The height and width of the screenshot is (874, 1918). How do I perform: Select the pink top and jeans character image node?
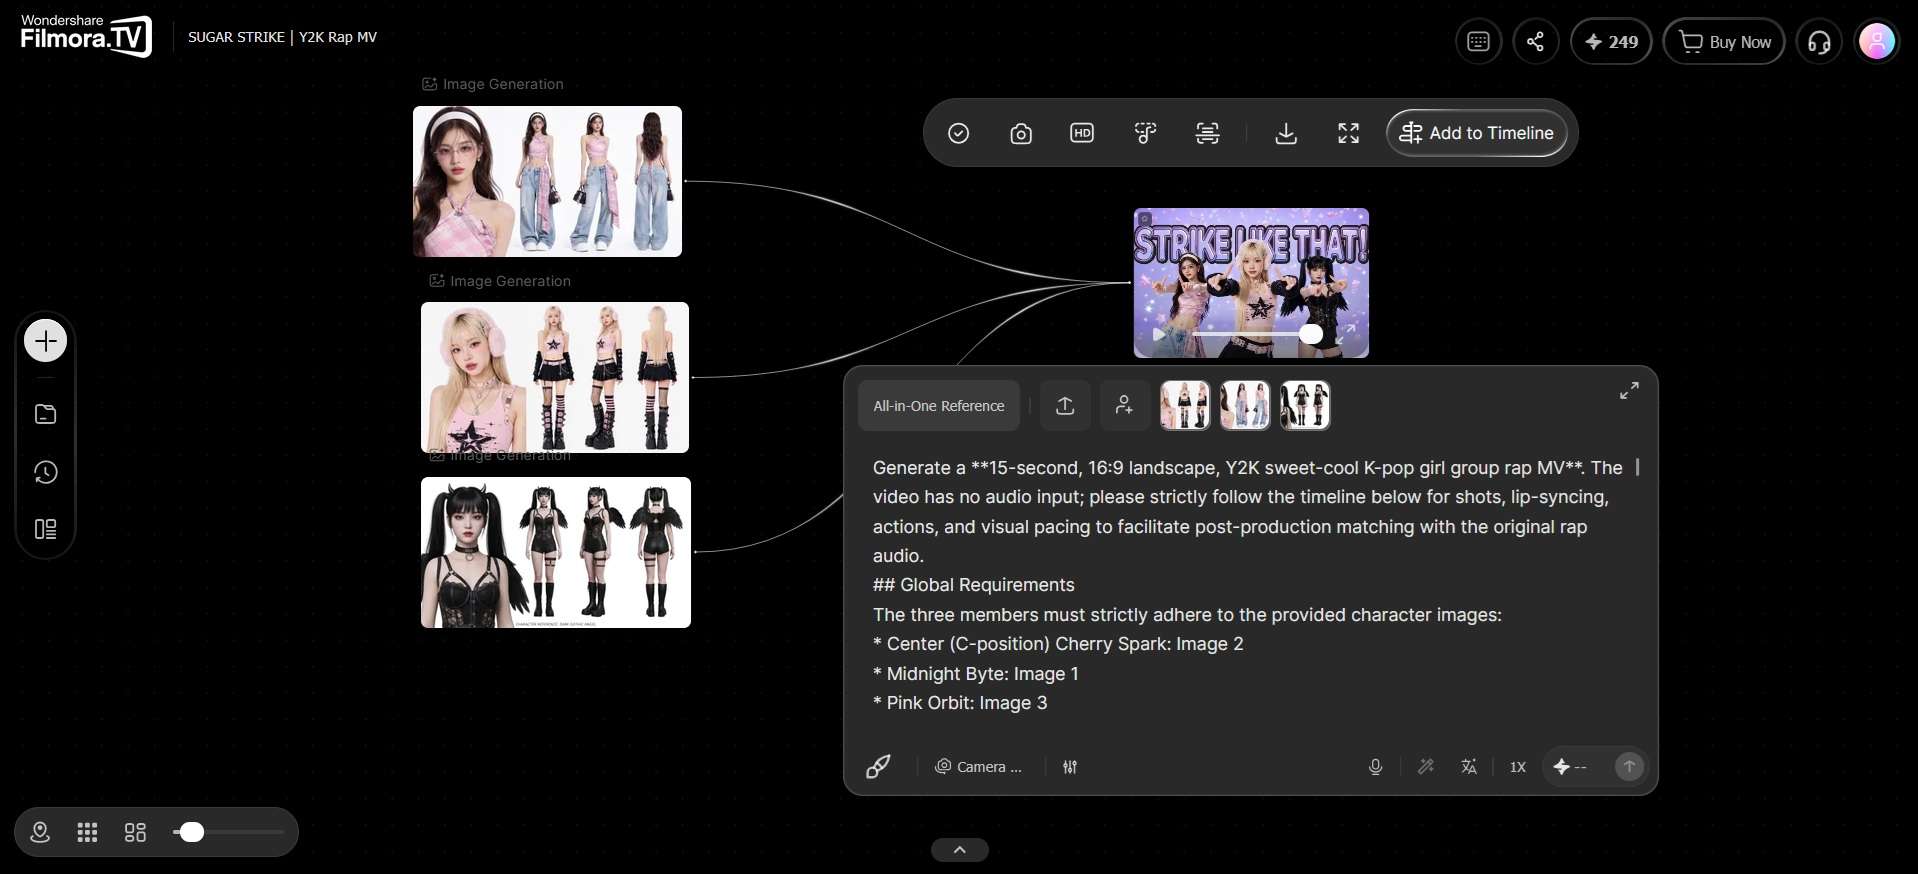[548, 182]
